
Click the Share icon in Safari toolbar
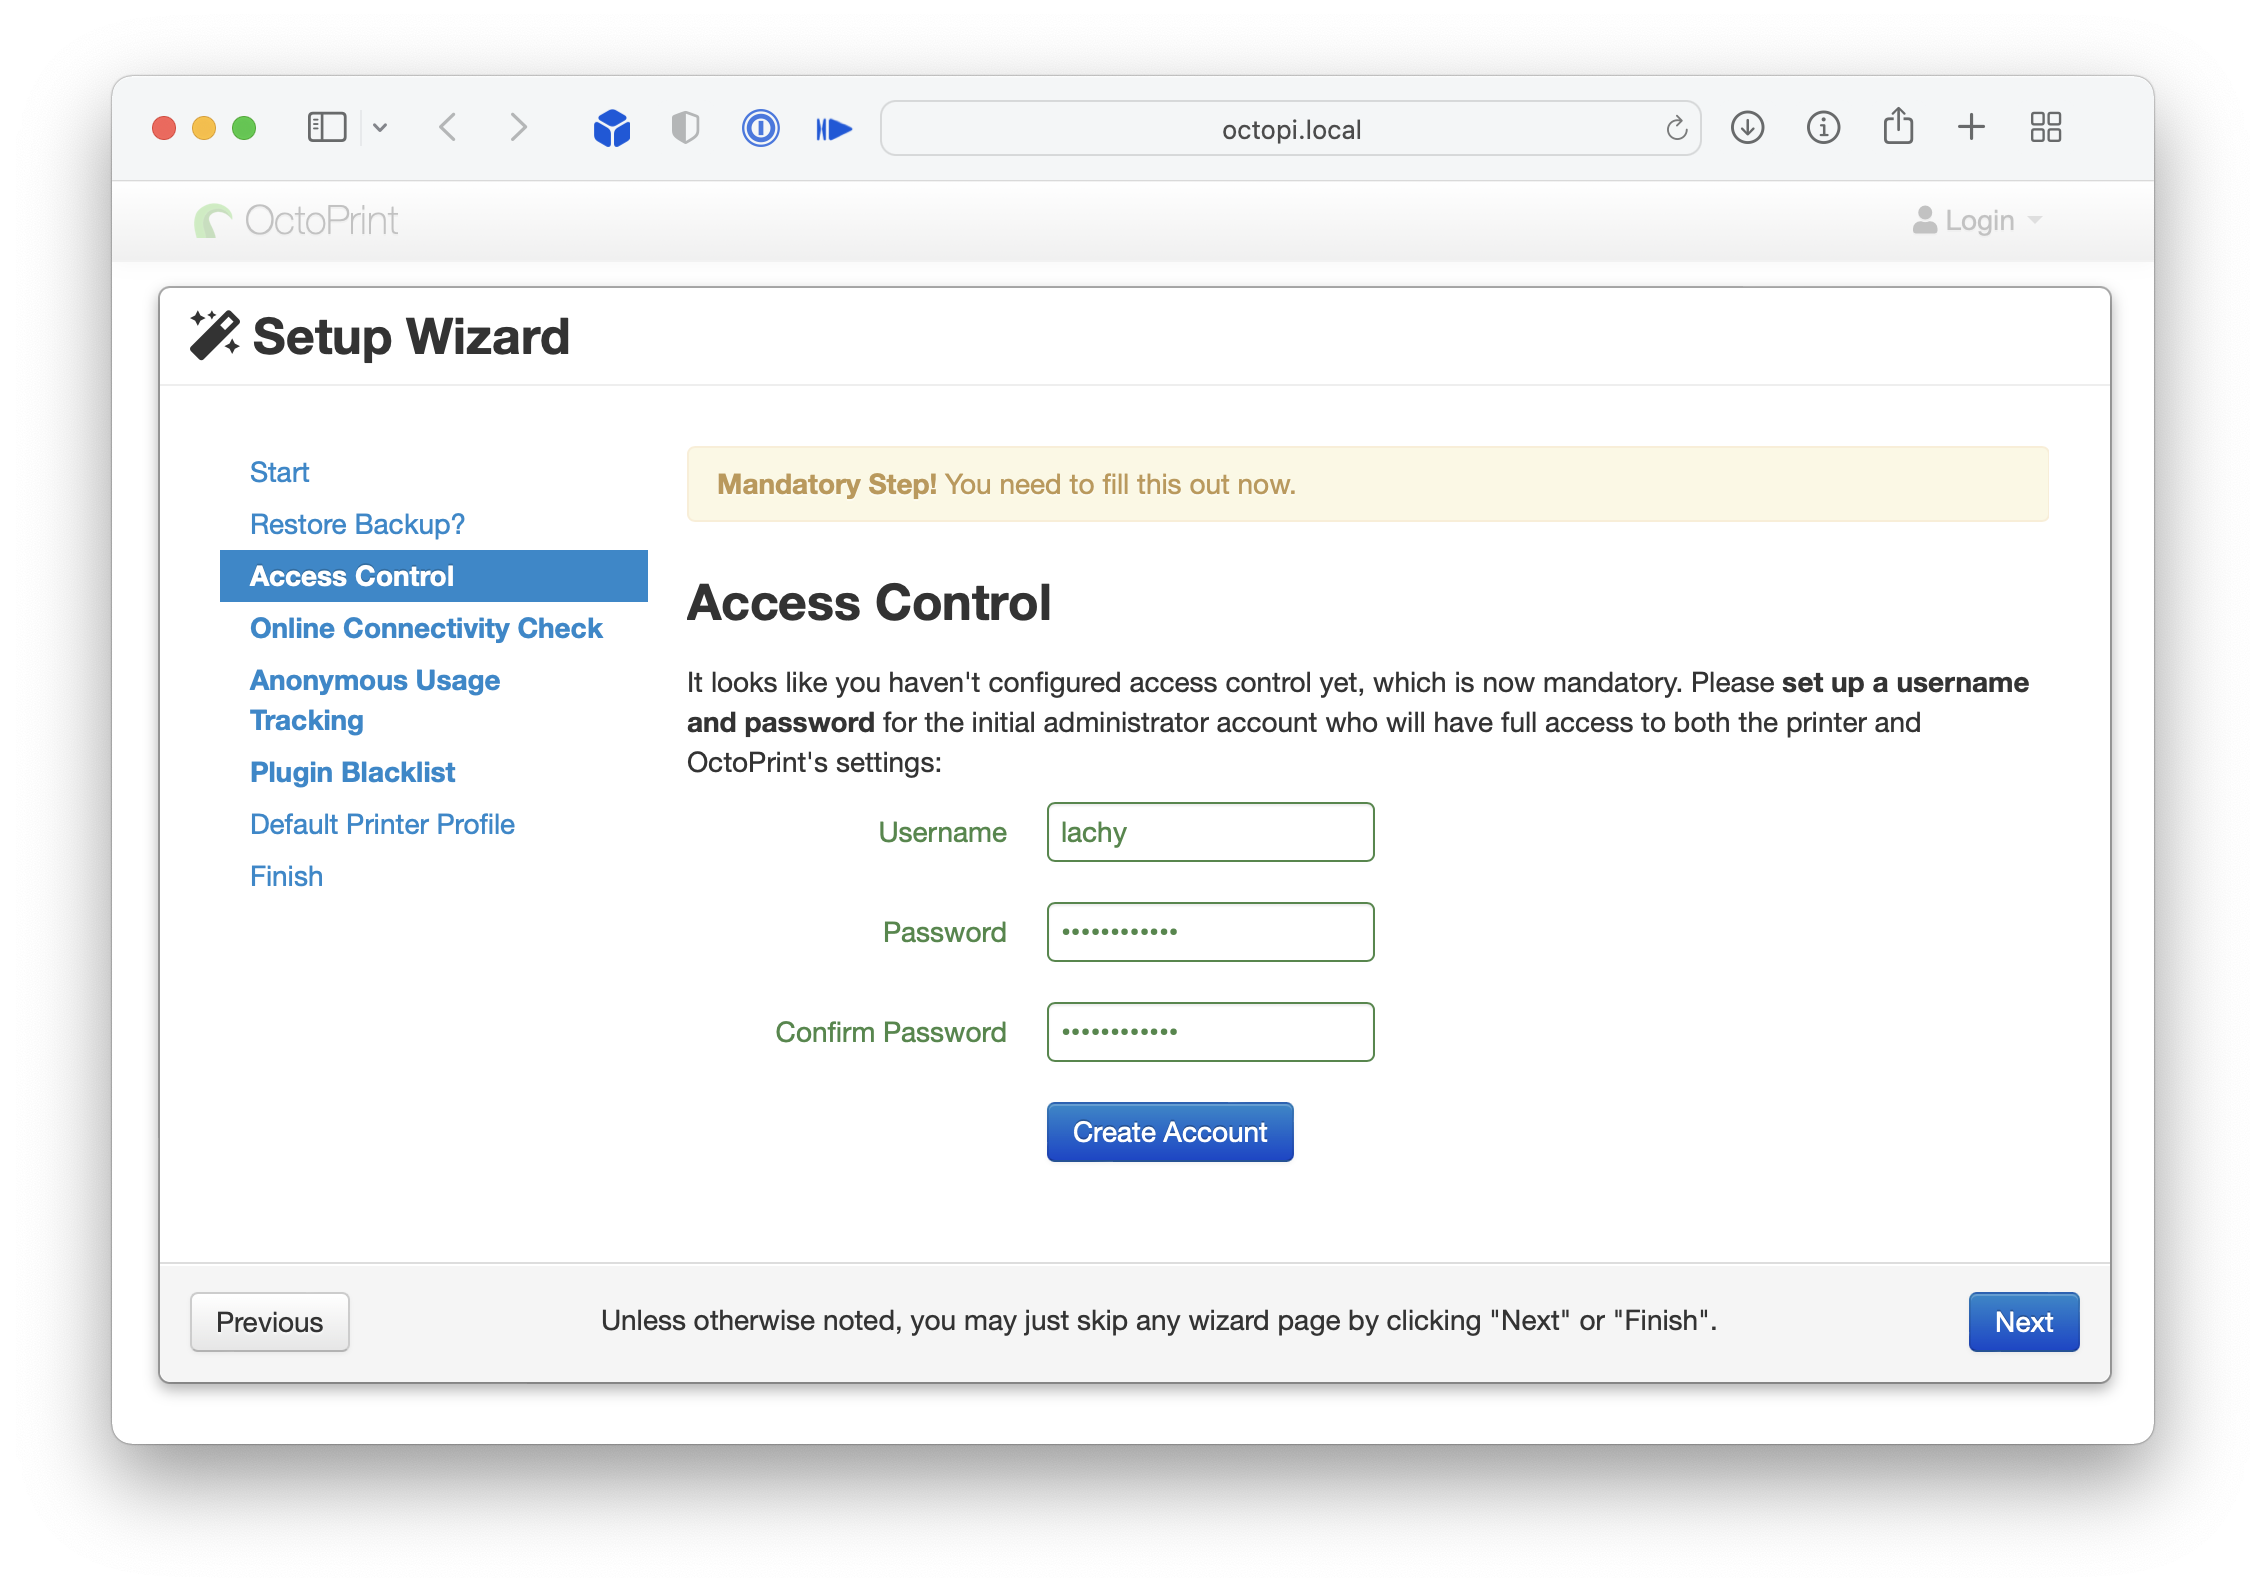(1898, 126)
